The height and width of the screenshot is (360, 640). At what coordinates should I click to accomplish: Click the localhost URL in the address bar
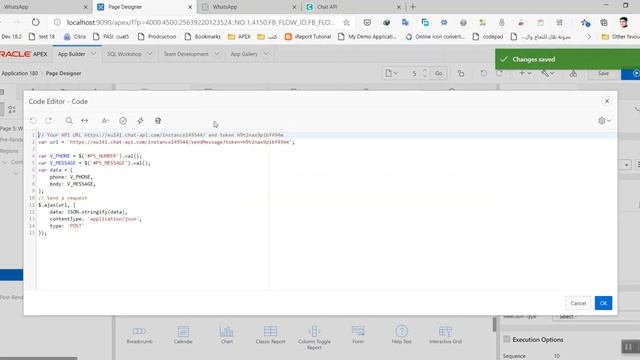tap(200, 22)
